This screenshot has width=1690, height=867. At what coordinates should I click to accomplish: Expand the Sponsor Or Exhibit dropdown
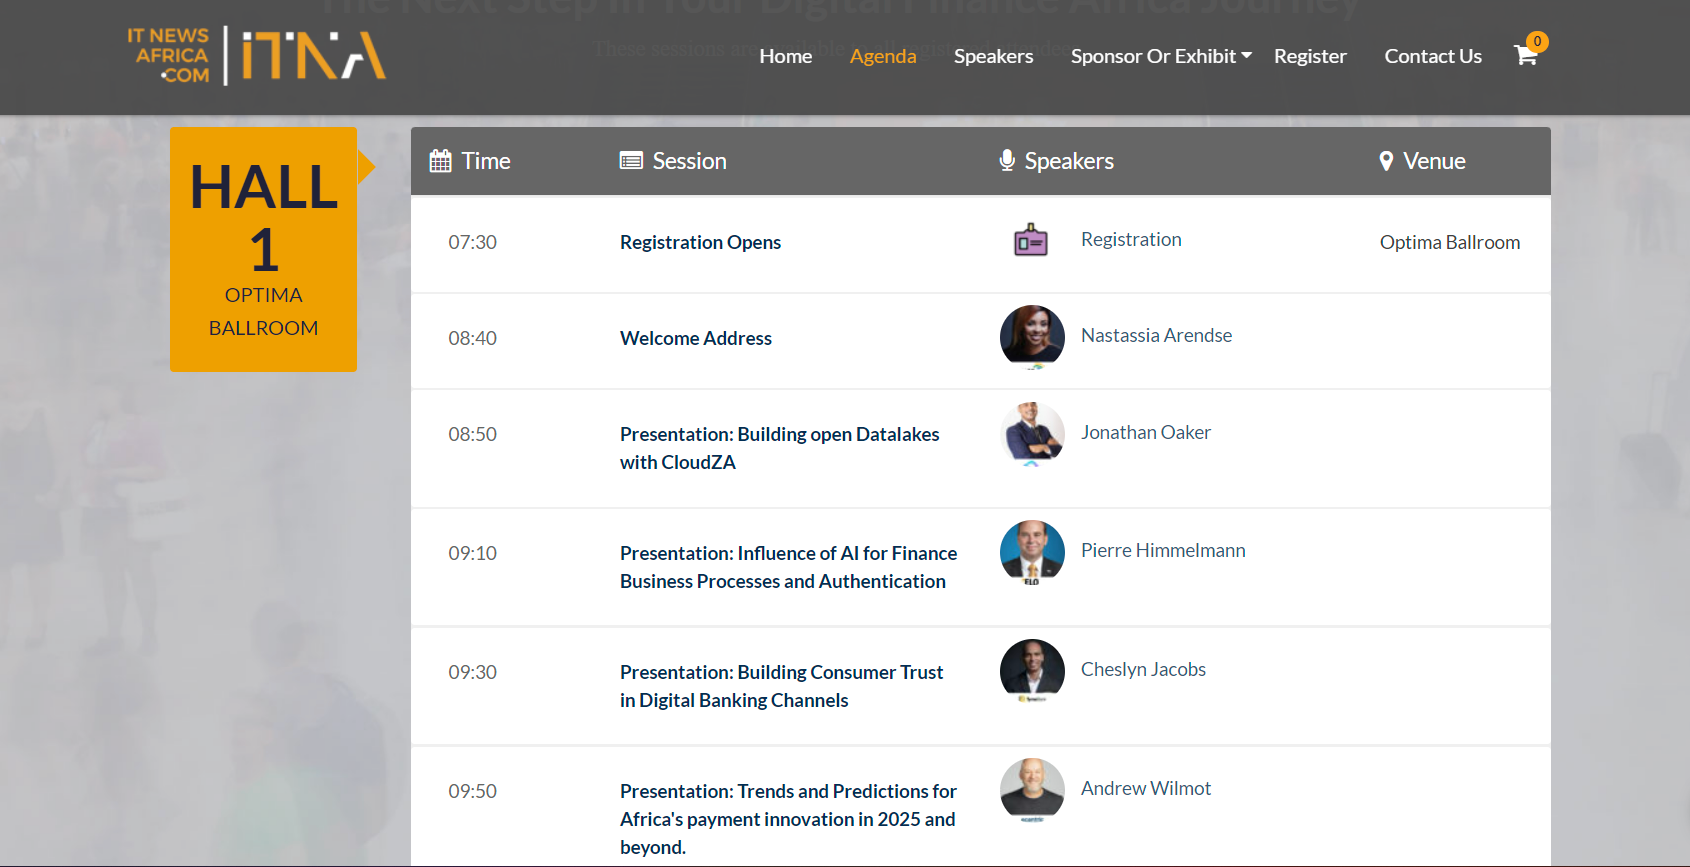pyautogui.click(x=1160, y=56)
